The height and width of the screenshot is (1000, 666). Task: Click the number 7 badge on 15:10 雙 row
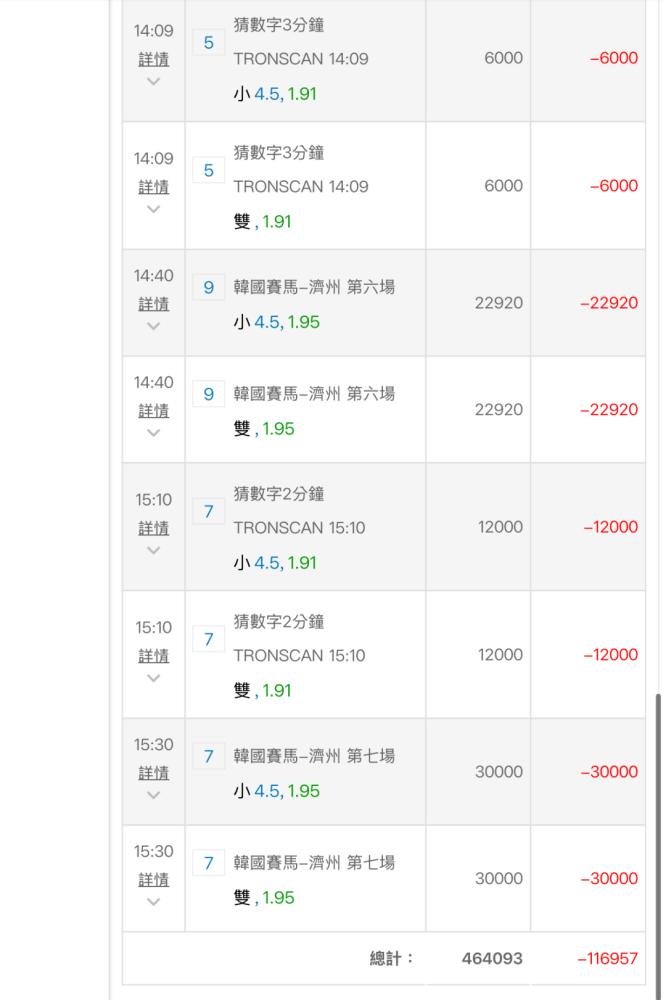[209, 639]
